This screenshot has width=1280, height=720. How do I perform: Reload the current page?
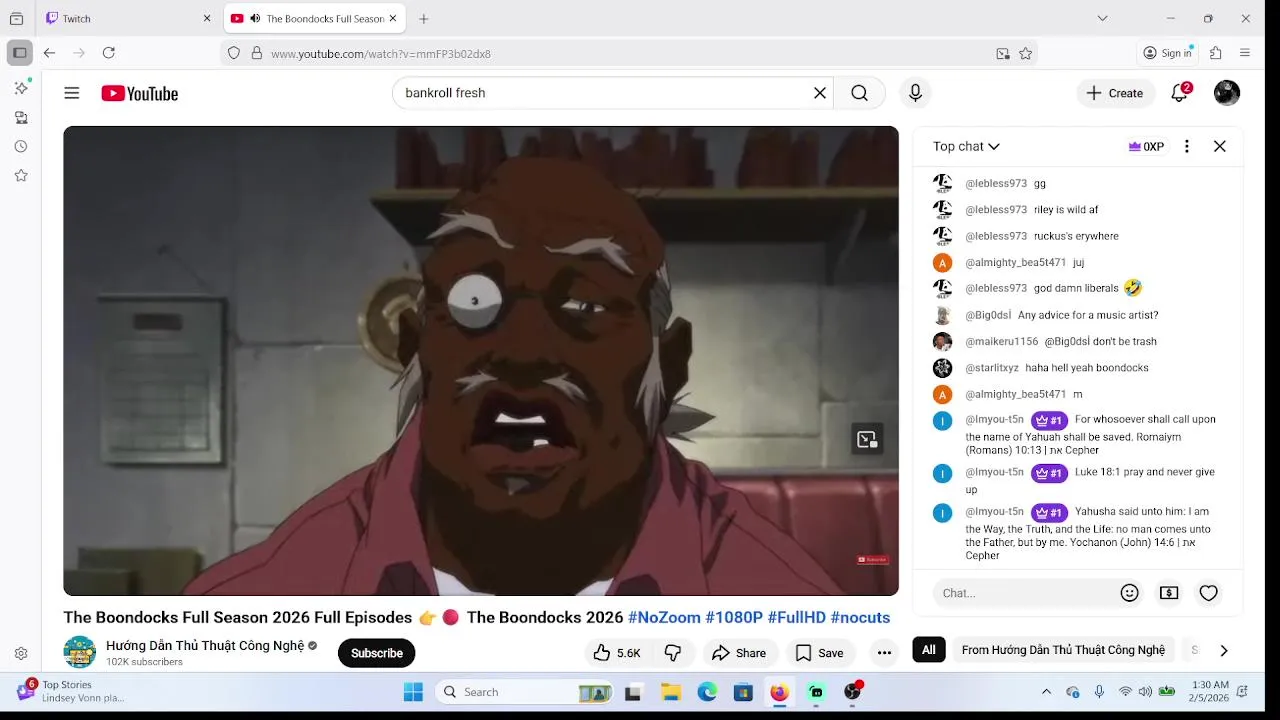click(x=109, y=53)
